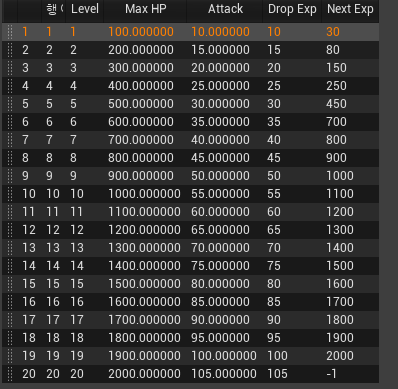Grab the drag handle of row 19

pos(10,356)
